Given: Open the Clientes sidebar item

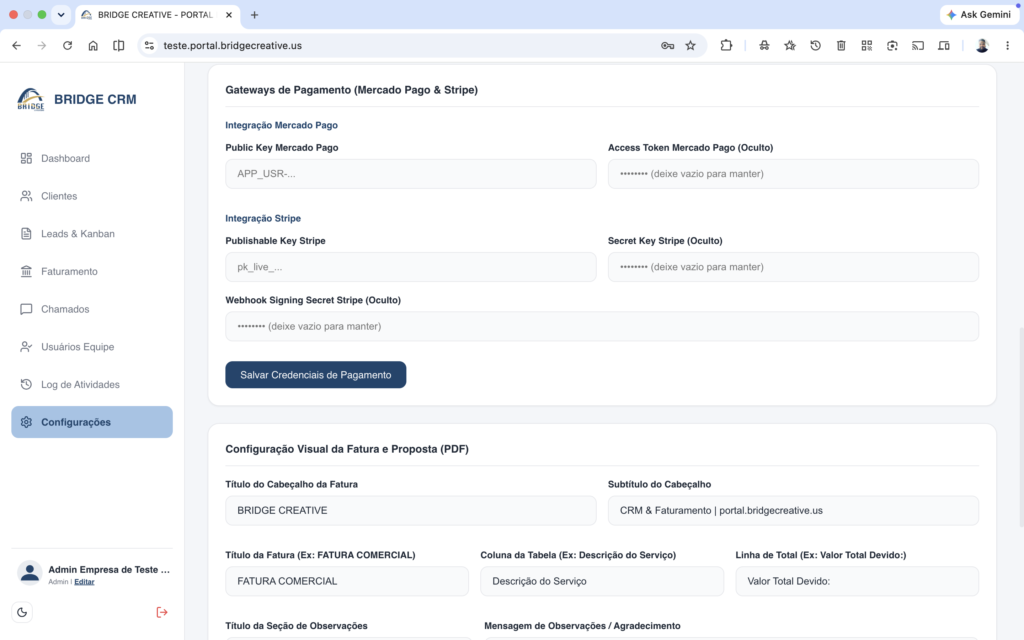Looking at the screenshot, I should click(92, 196).
